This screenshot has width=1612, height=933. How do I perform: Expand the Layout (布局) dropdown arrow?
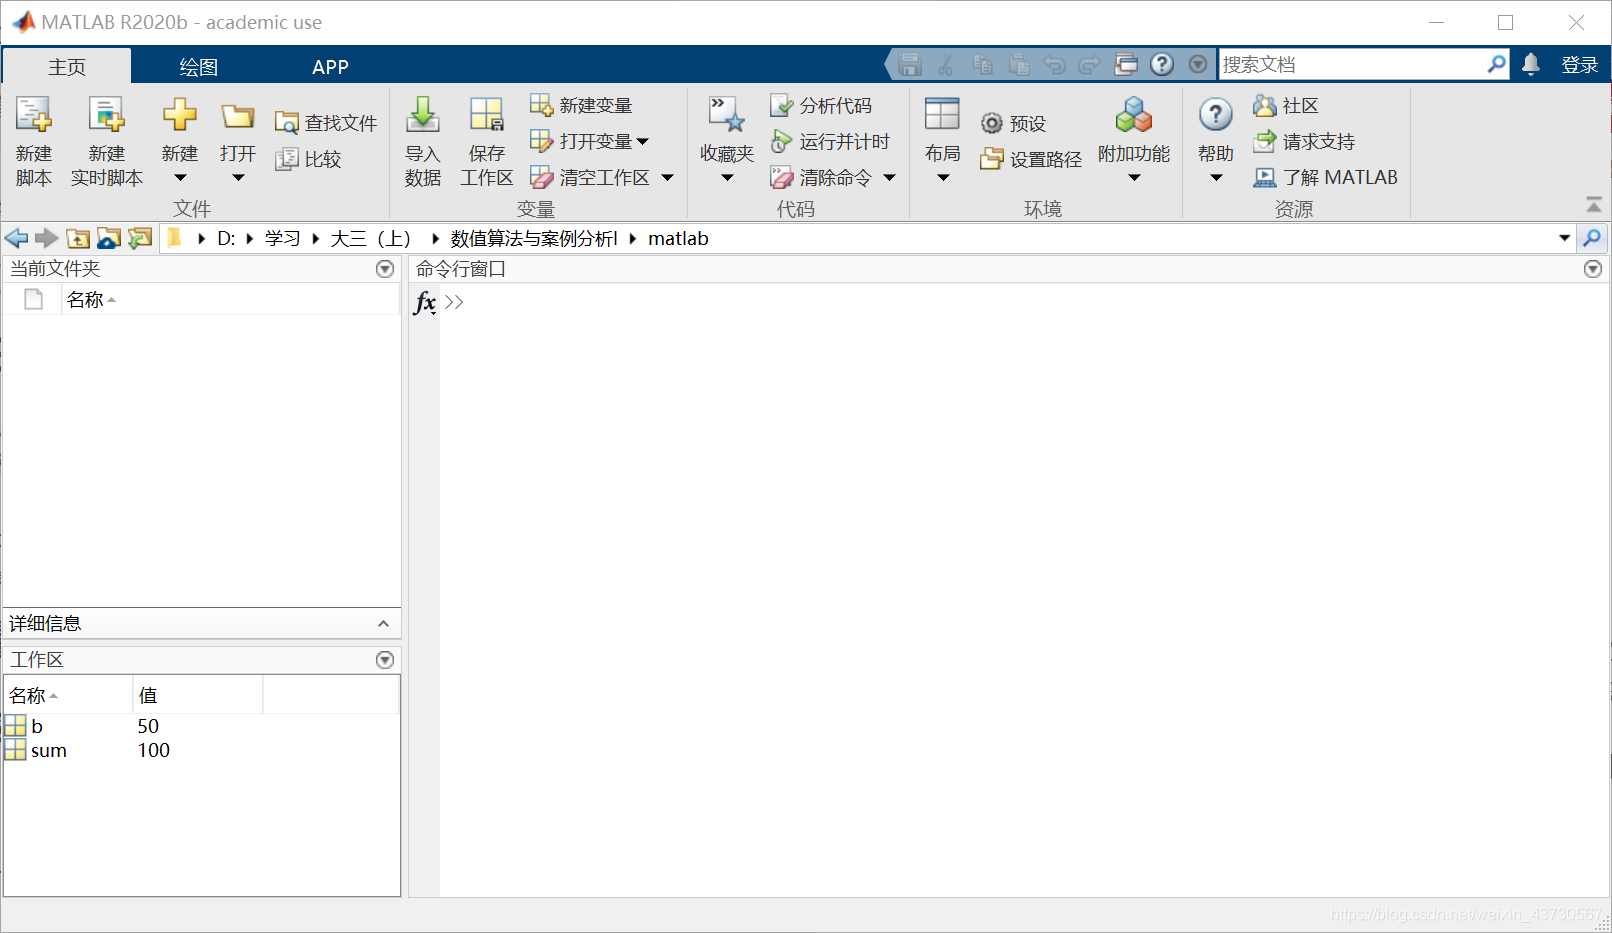(x=942, y=178)
